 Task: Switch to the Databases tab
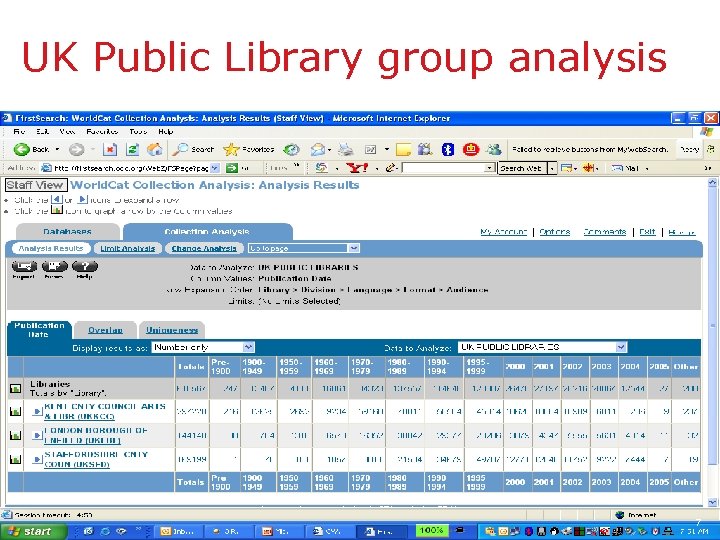[68, 231]
